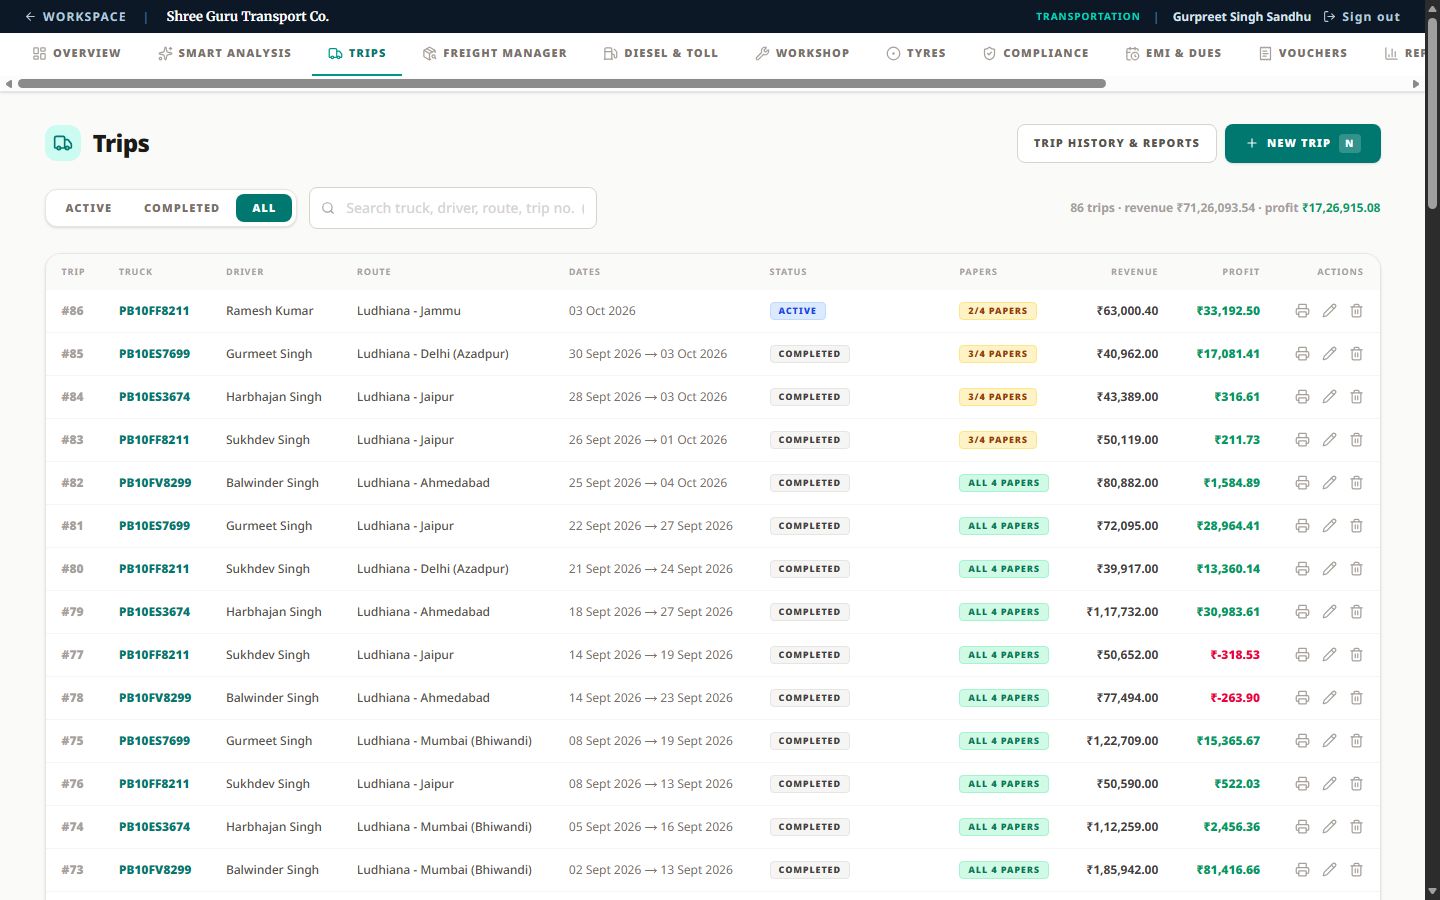Edit trip #79 using pencil icon

(1329, 612)
